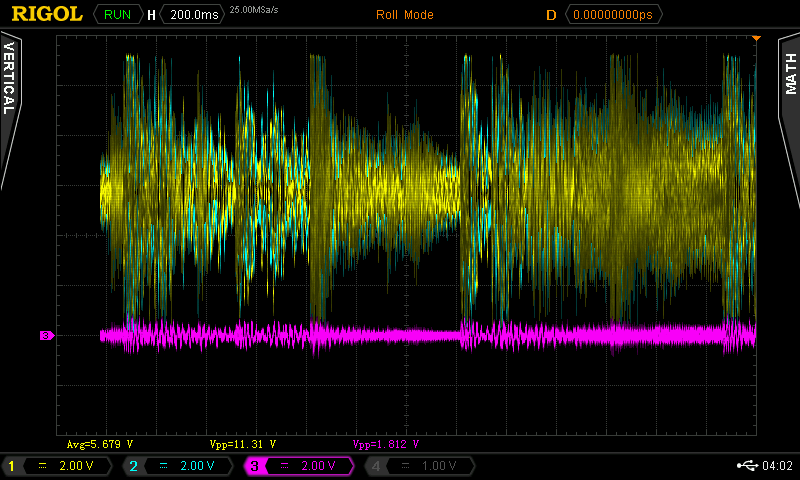Click the yellow Vpp=11.31 V measurement
This screenshot has height=480, width=800.
click(x=243, y=444)
